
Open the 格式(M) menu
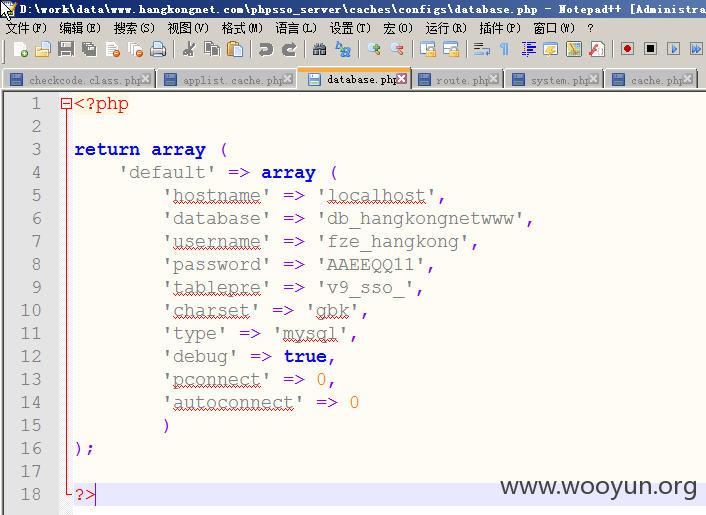(242, 28)
